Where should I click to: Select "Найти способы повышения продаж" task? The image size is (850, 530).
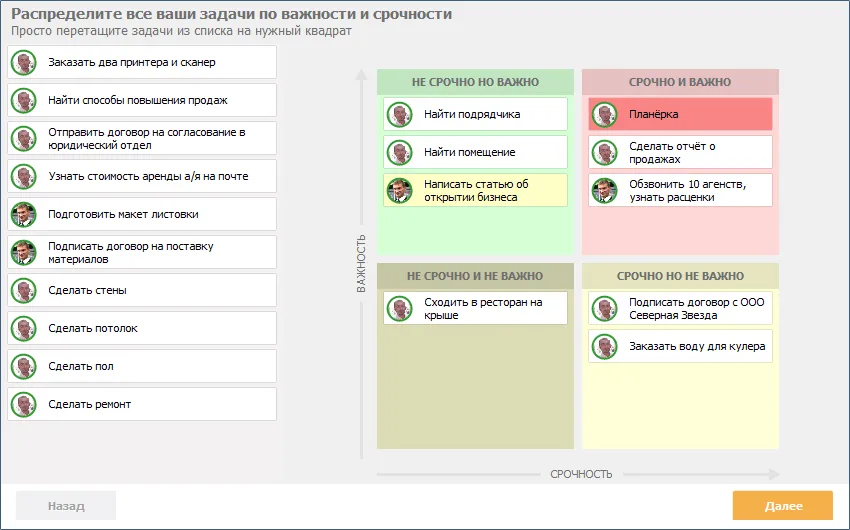[x=141, y=100]
